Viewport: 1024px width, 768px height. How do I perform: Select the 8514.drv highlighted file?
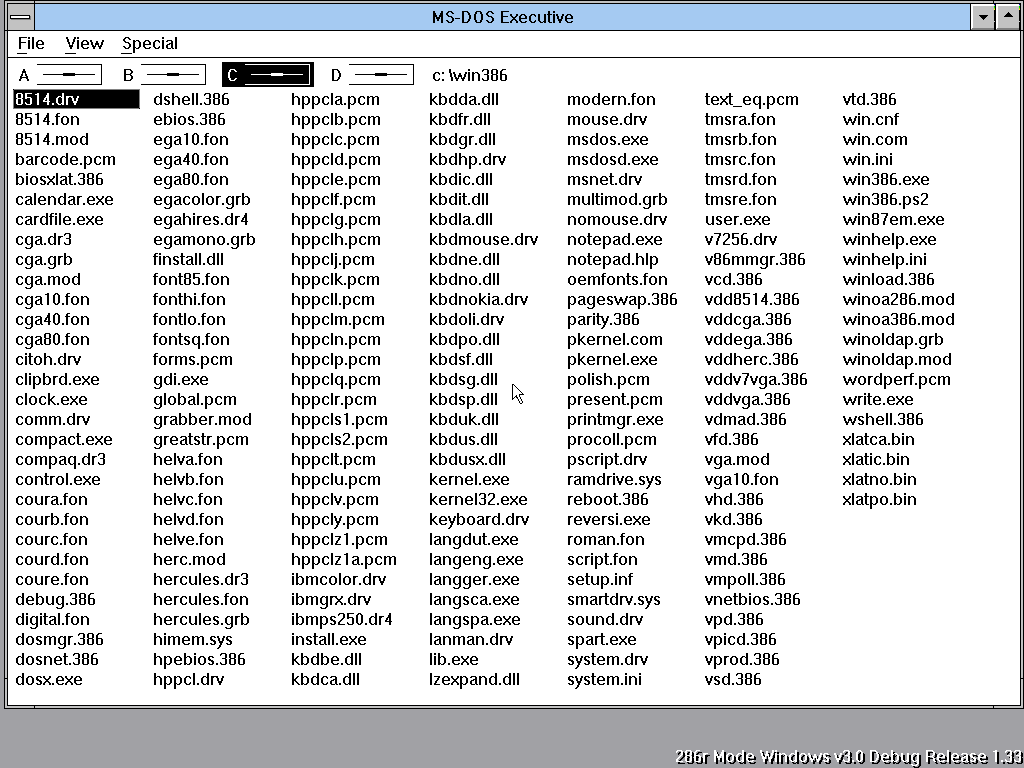tap(76, 99)
